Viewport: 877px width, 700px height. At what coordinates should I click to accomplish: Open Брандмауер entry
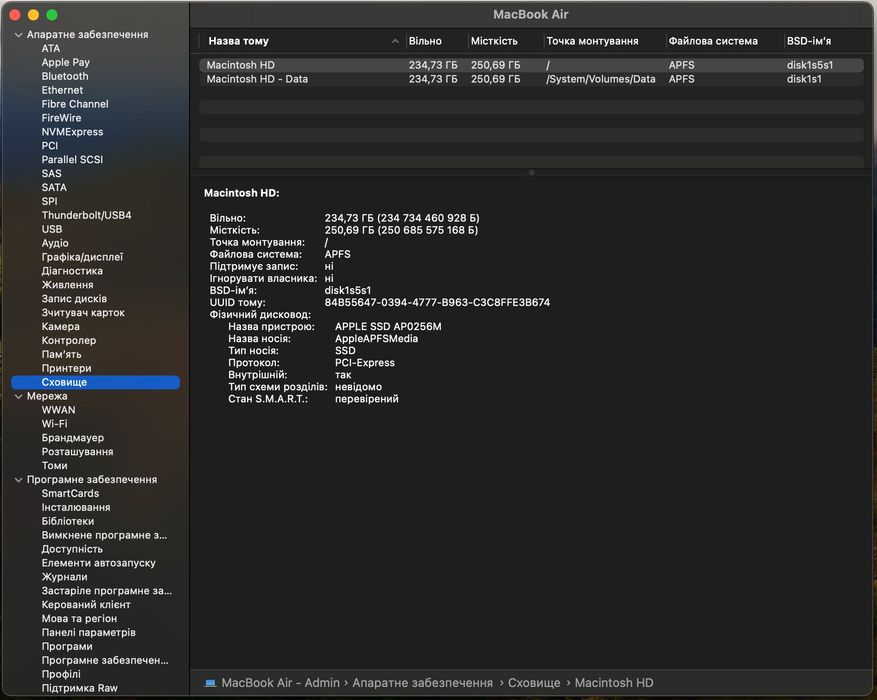[73, 438]
